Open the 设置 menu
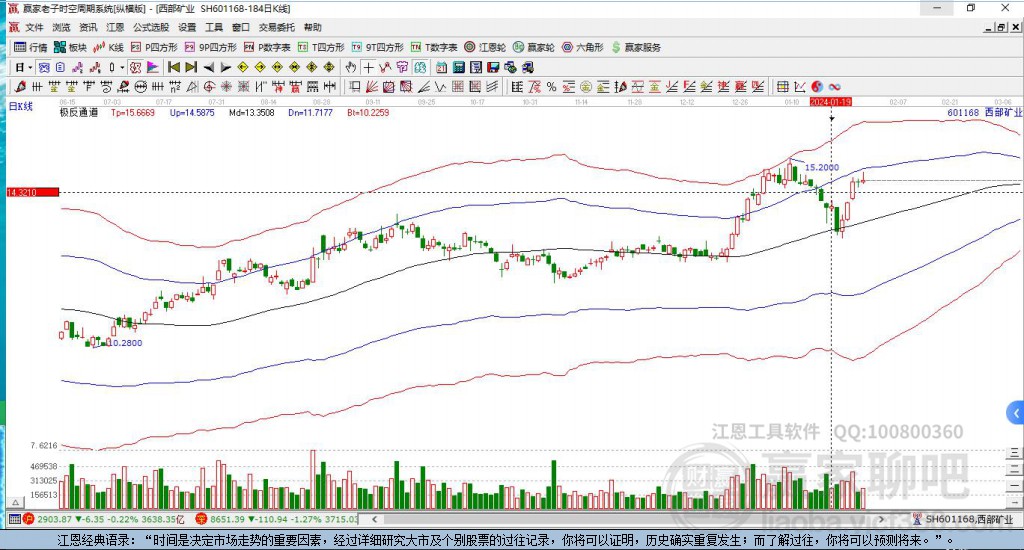The height and width of the screenshot is (550, 1024). (187, 27)
